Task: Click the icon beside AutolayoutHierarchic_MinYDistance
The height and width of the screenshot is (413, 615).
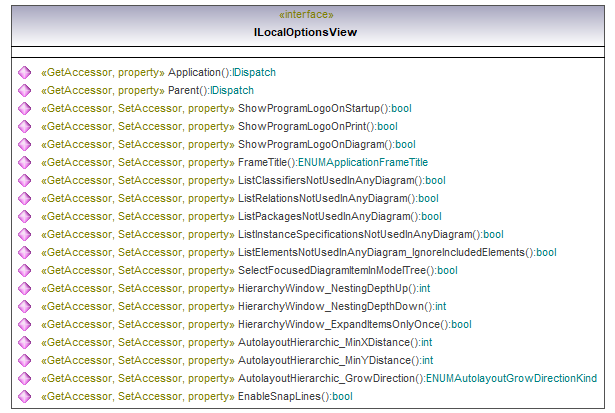Action: coord(24,361)
